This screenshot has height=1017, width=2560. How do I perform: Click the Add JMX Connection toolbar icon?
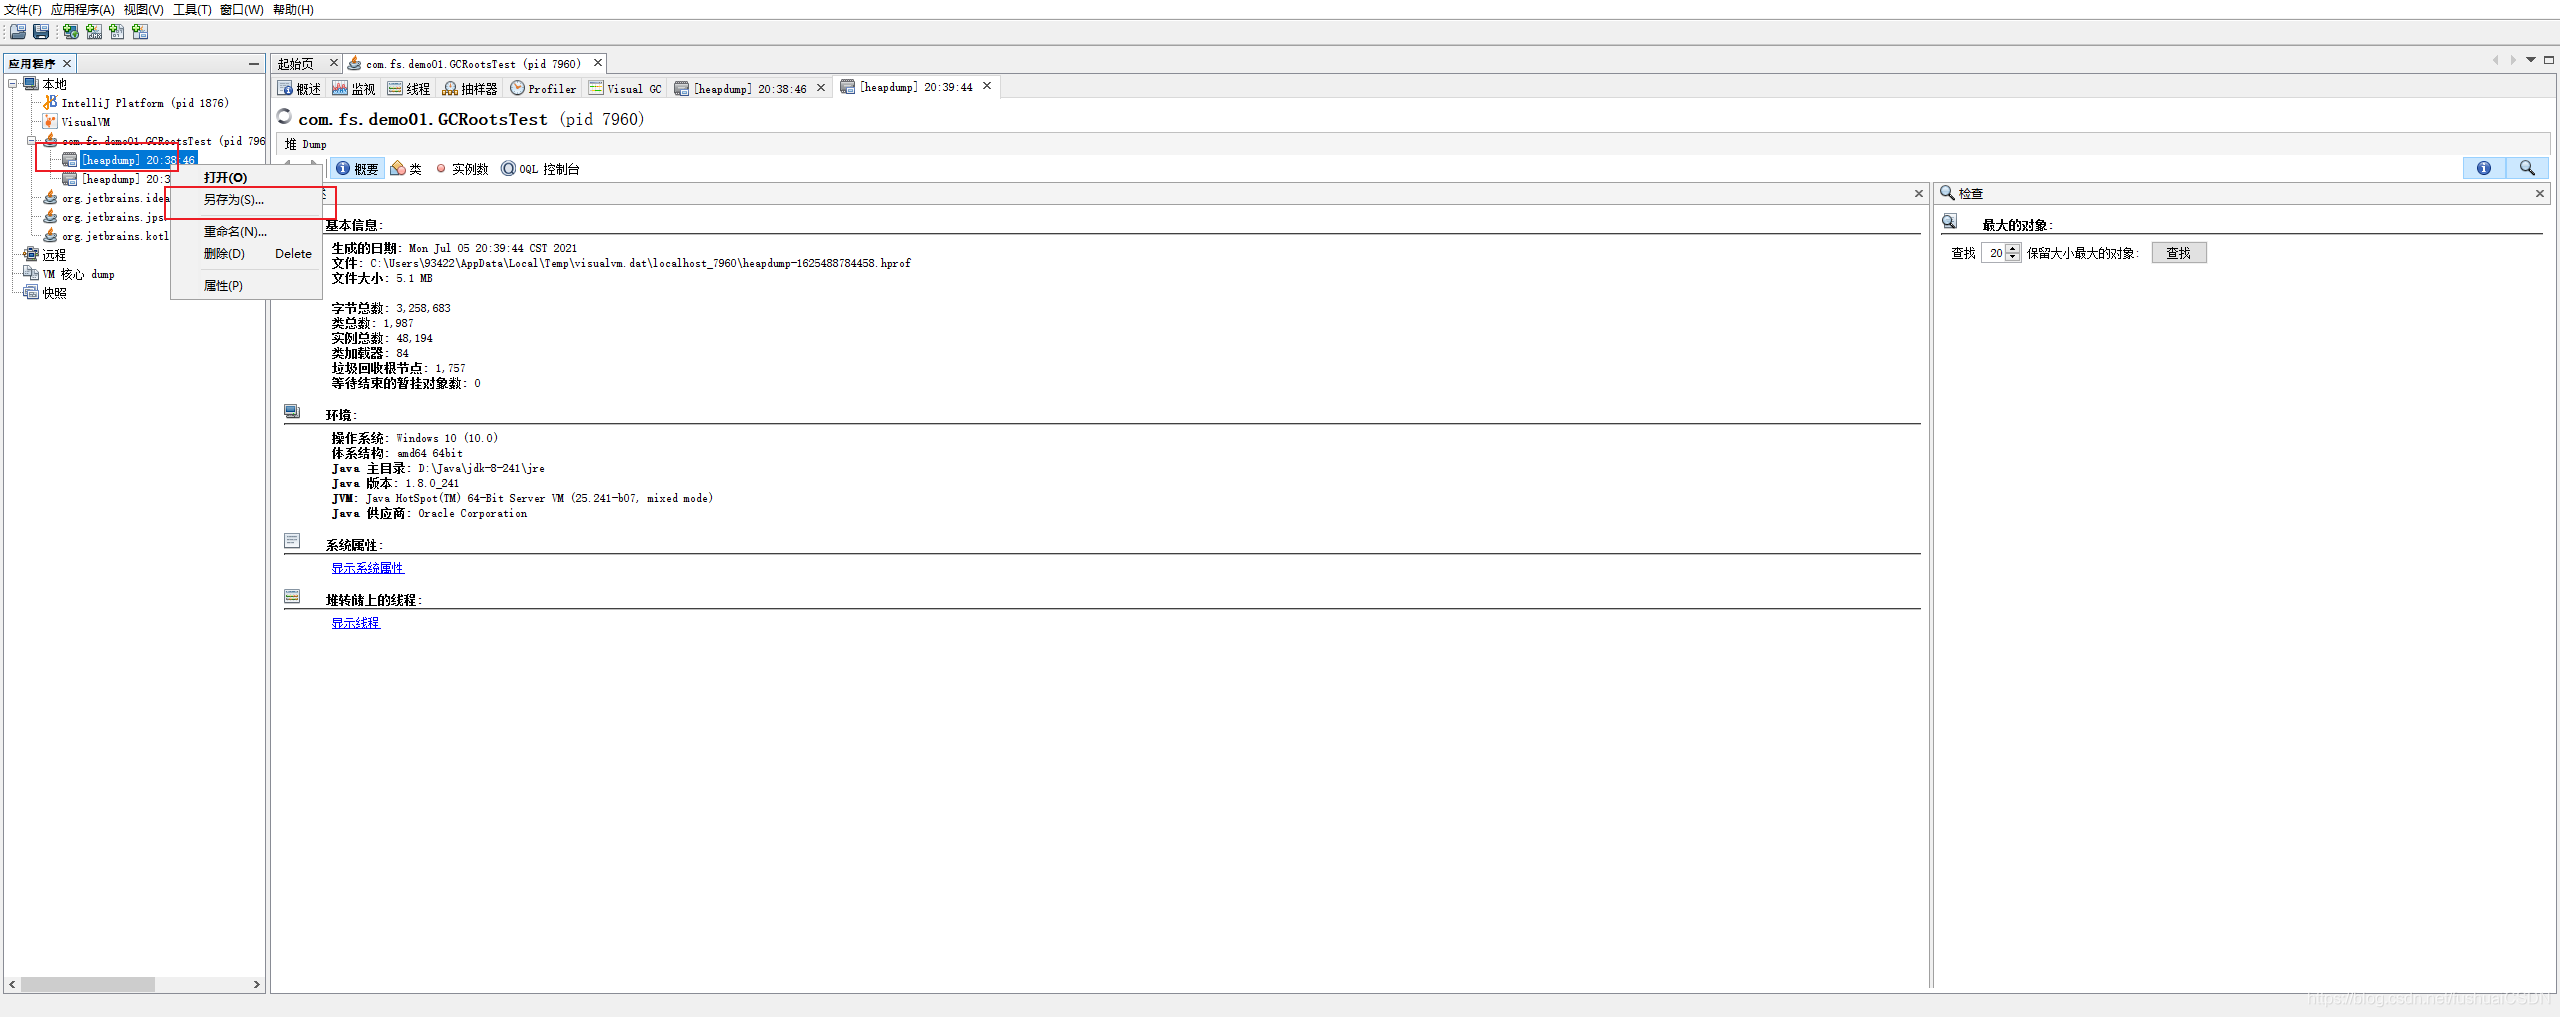tap(94, 32)
